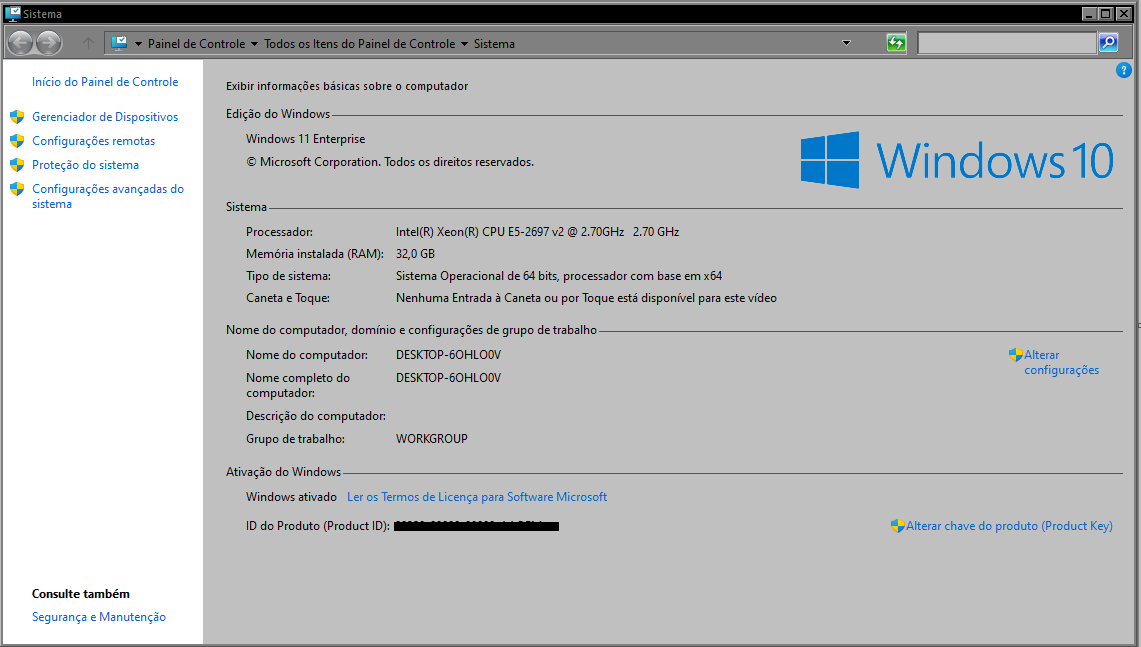Click the Sistema Operacional de 64 bits text
1141x647 pixels.
click(559, 276)
